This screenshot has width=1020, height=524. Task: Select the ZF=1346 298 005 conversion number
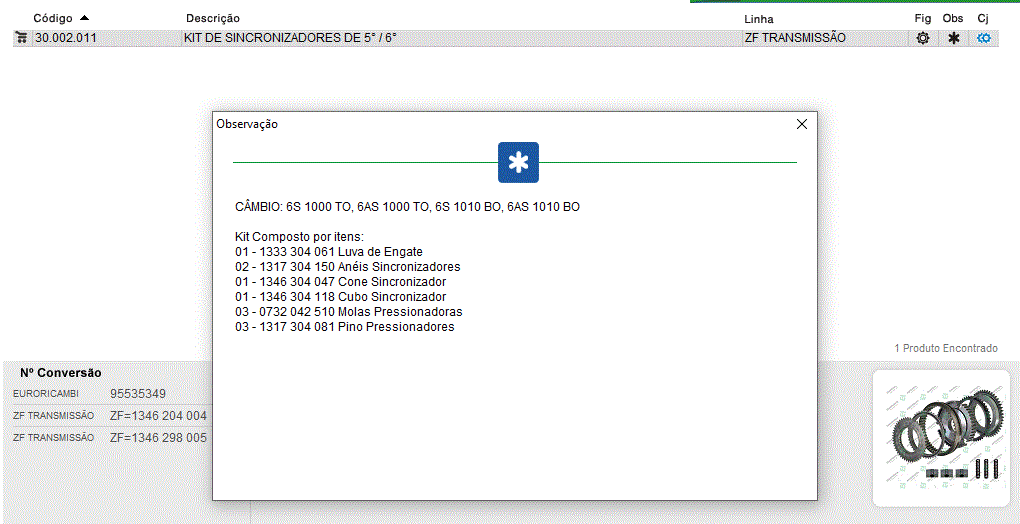click(158, 438)
